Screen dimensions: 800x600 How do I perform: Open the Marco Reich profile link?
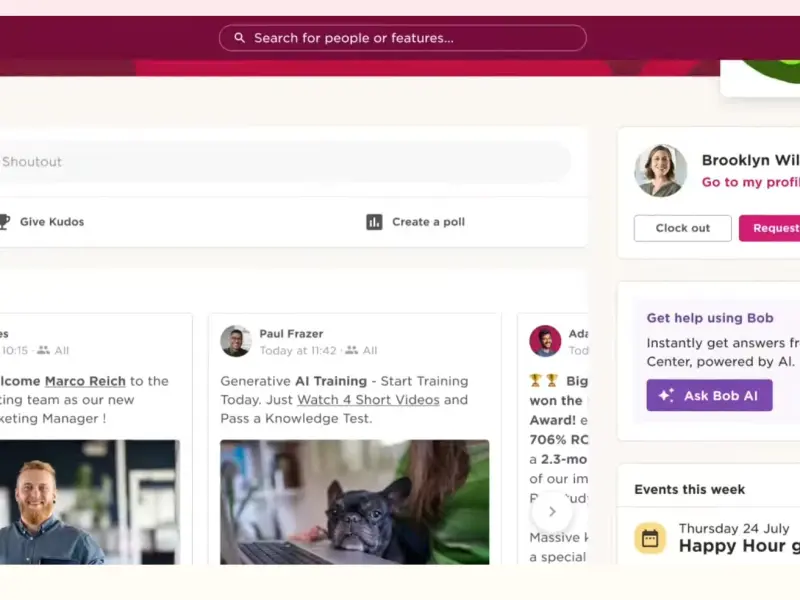click(x=85, y=381)
